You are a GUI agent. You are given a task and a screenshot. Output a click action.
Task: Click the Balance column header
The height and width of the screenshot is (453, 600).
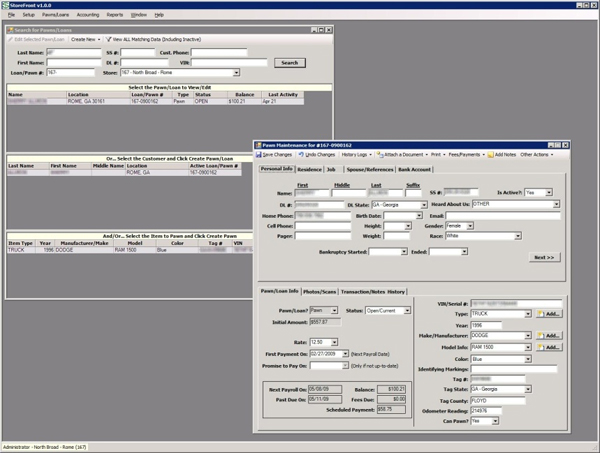(244, 95)
